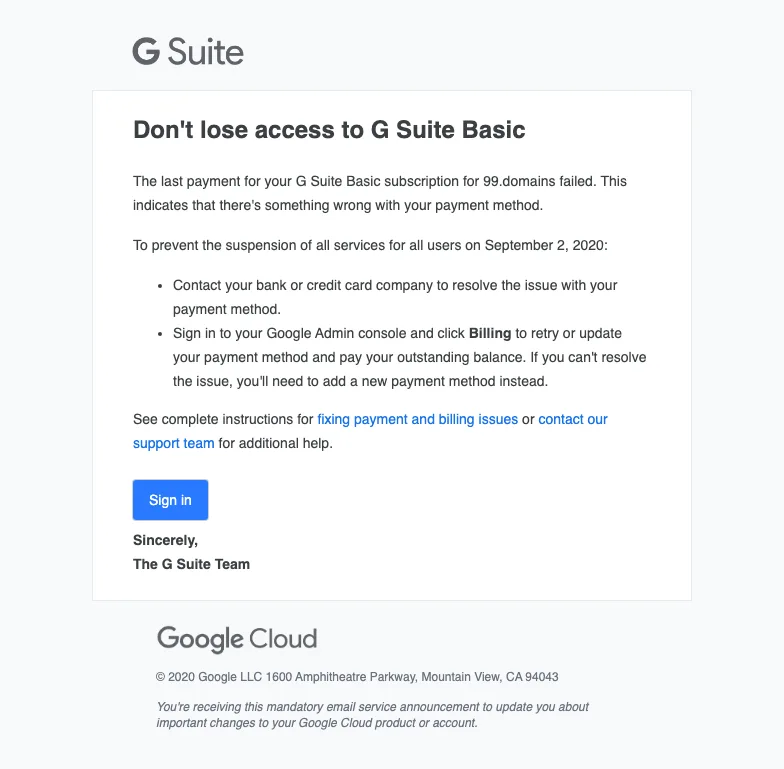
Task: Click the blue Sign in button
Action: point(170,500)
